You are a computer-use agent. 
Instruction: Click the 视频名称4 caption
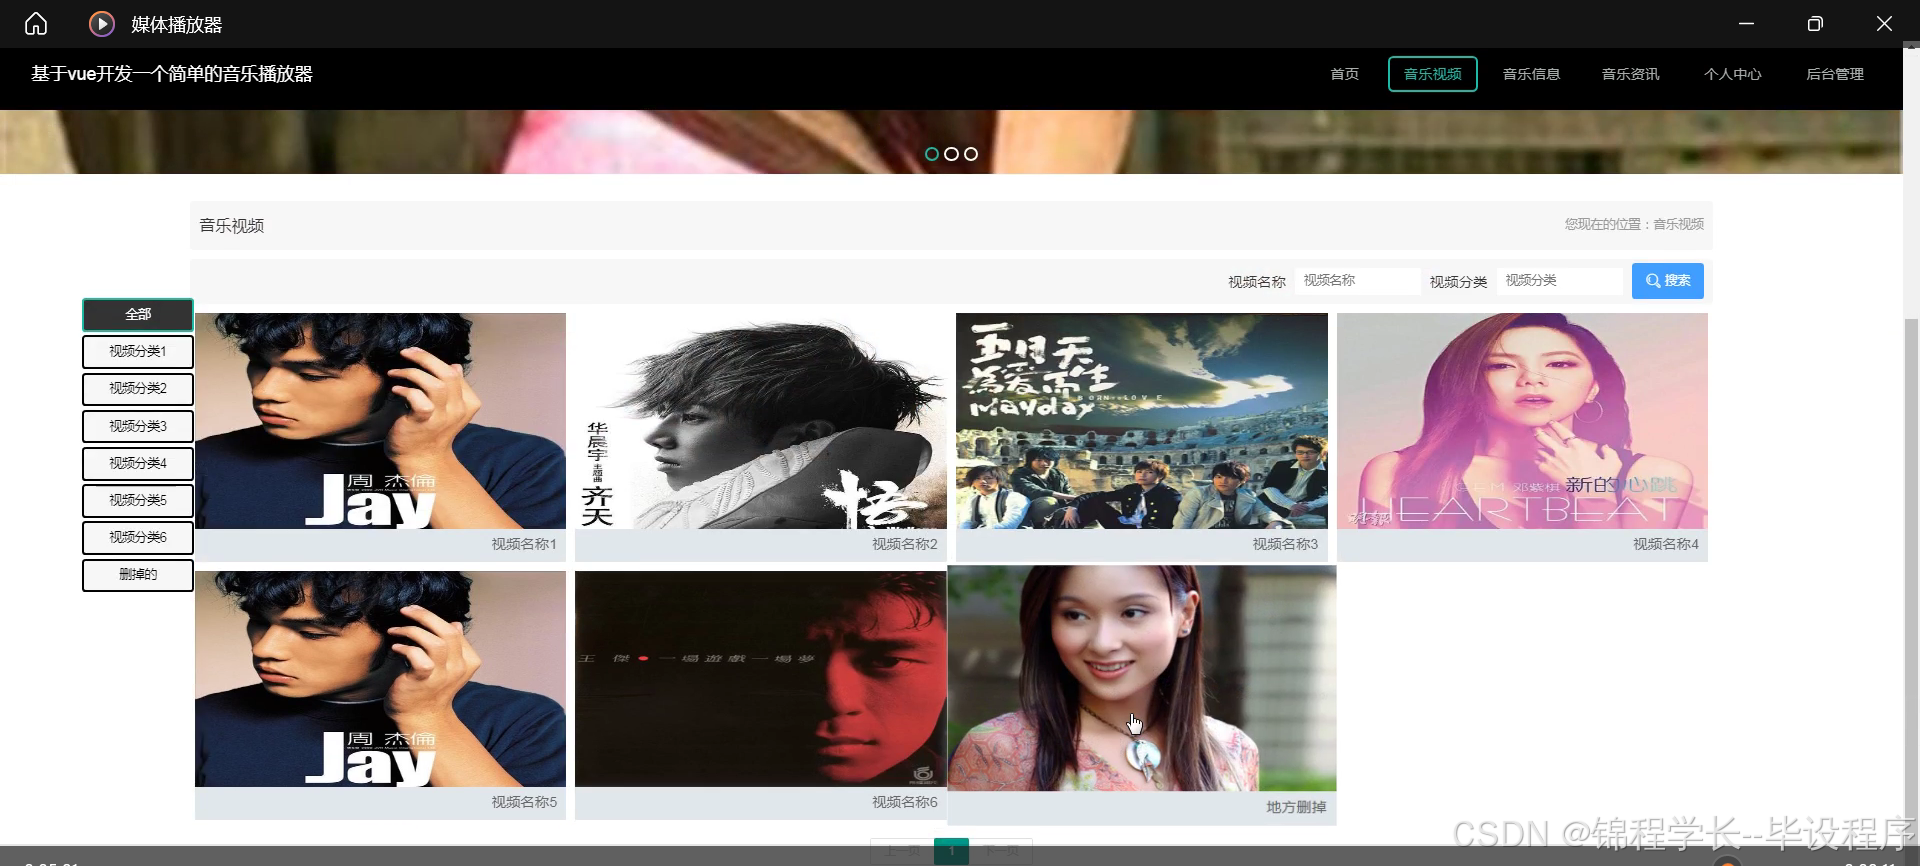(x=1666, y=544)
